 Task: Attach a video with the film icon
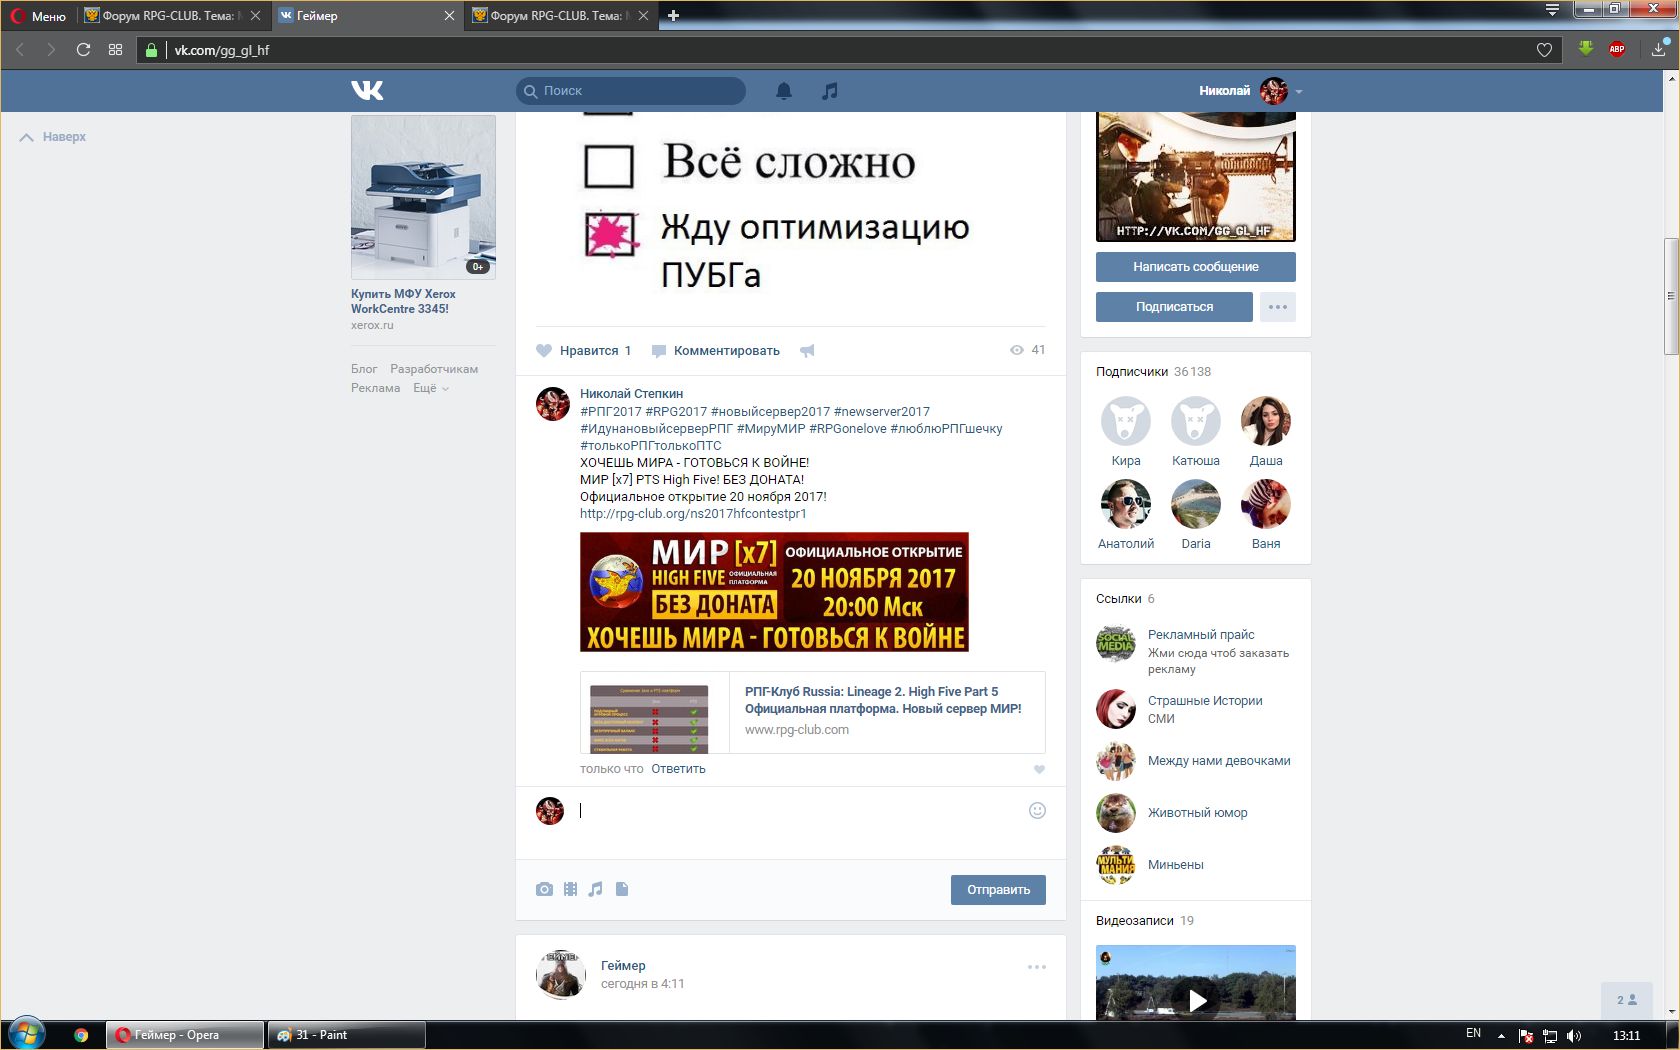(x=570, y=889)
